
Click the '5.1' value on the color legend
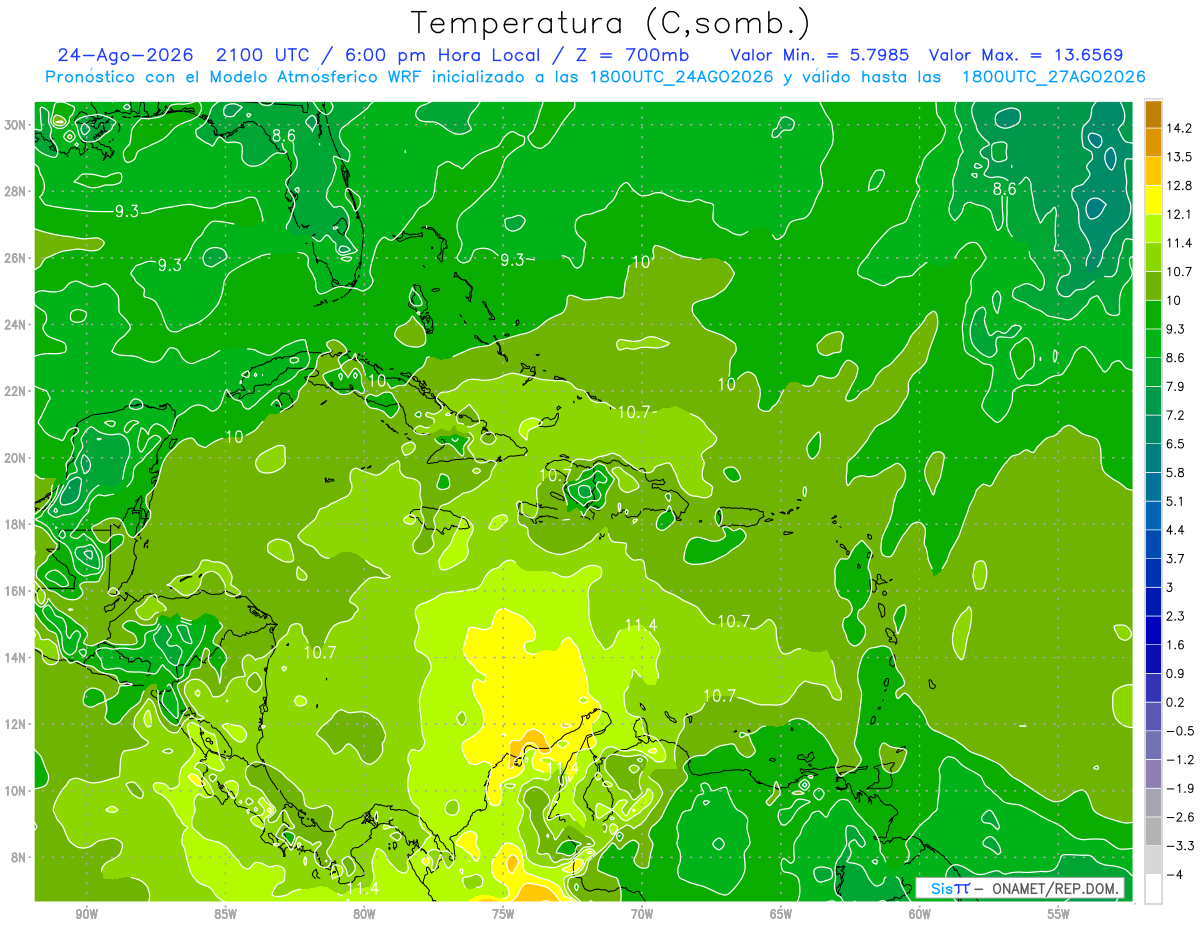(x=1176, y=501)
